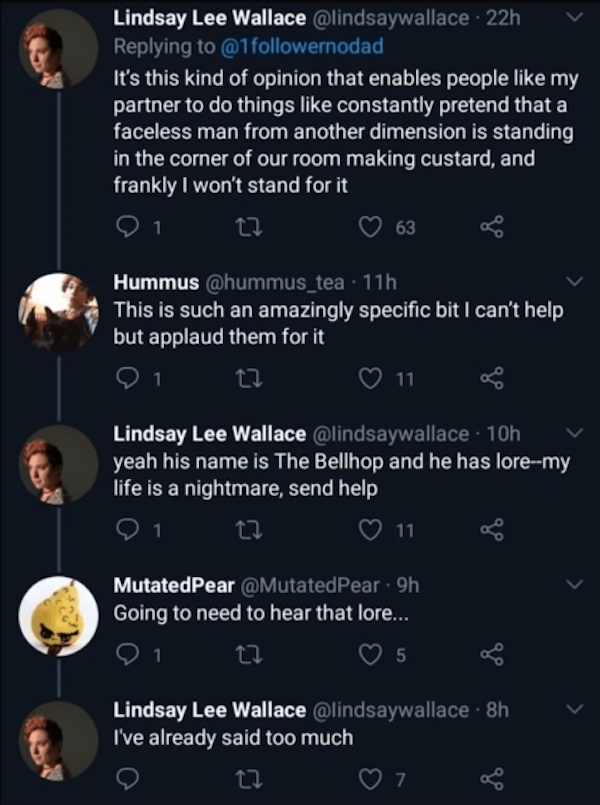The image size is (600, 805).
Task: Open options chevron on Lindsay's 22h tweet
Action: [574, 18]
